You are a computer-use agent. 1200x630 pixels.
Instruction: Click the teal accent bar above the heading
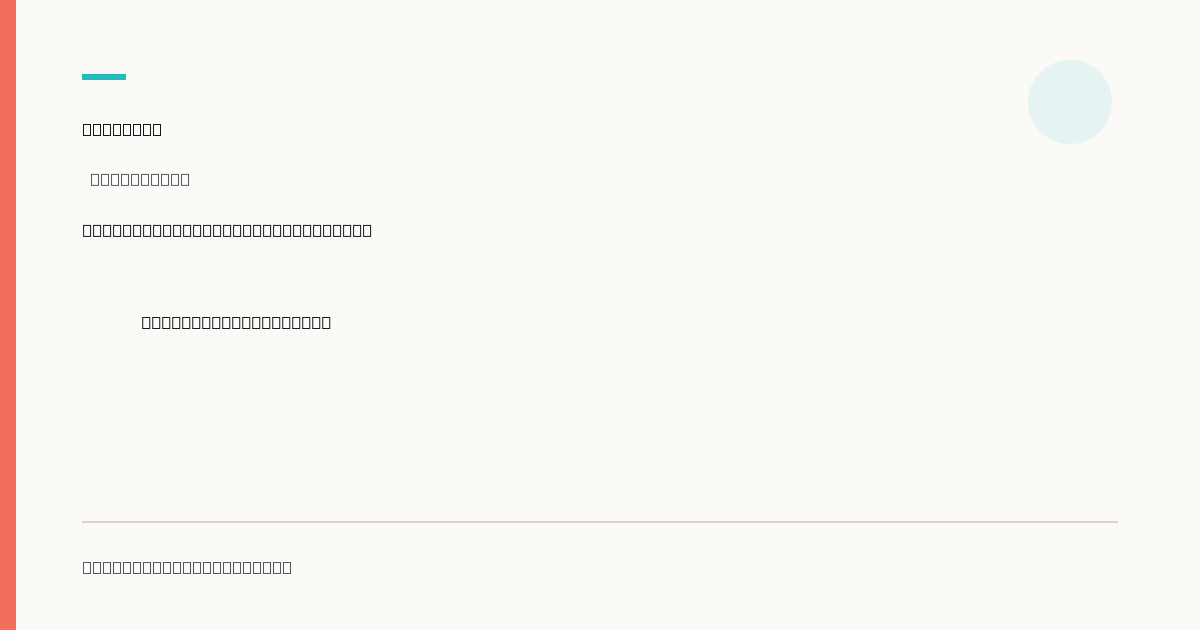click(x=104, y=77)
